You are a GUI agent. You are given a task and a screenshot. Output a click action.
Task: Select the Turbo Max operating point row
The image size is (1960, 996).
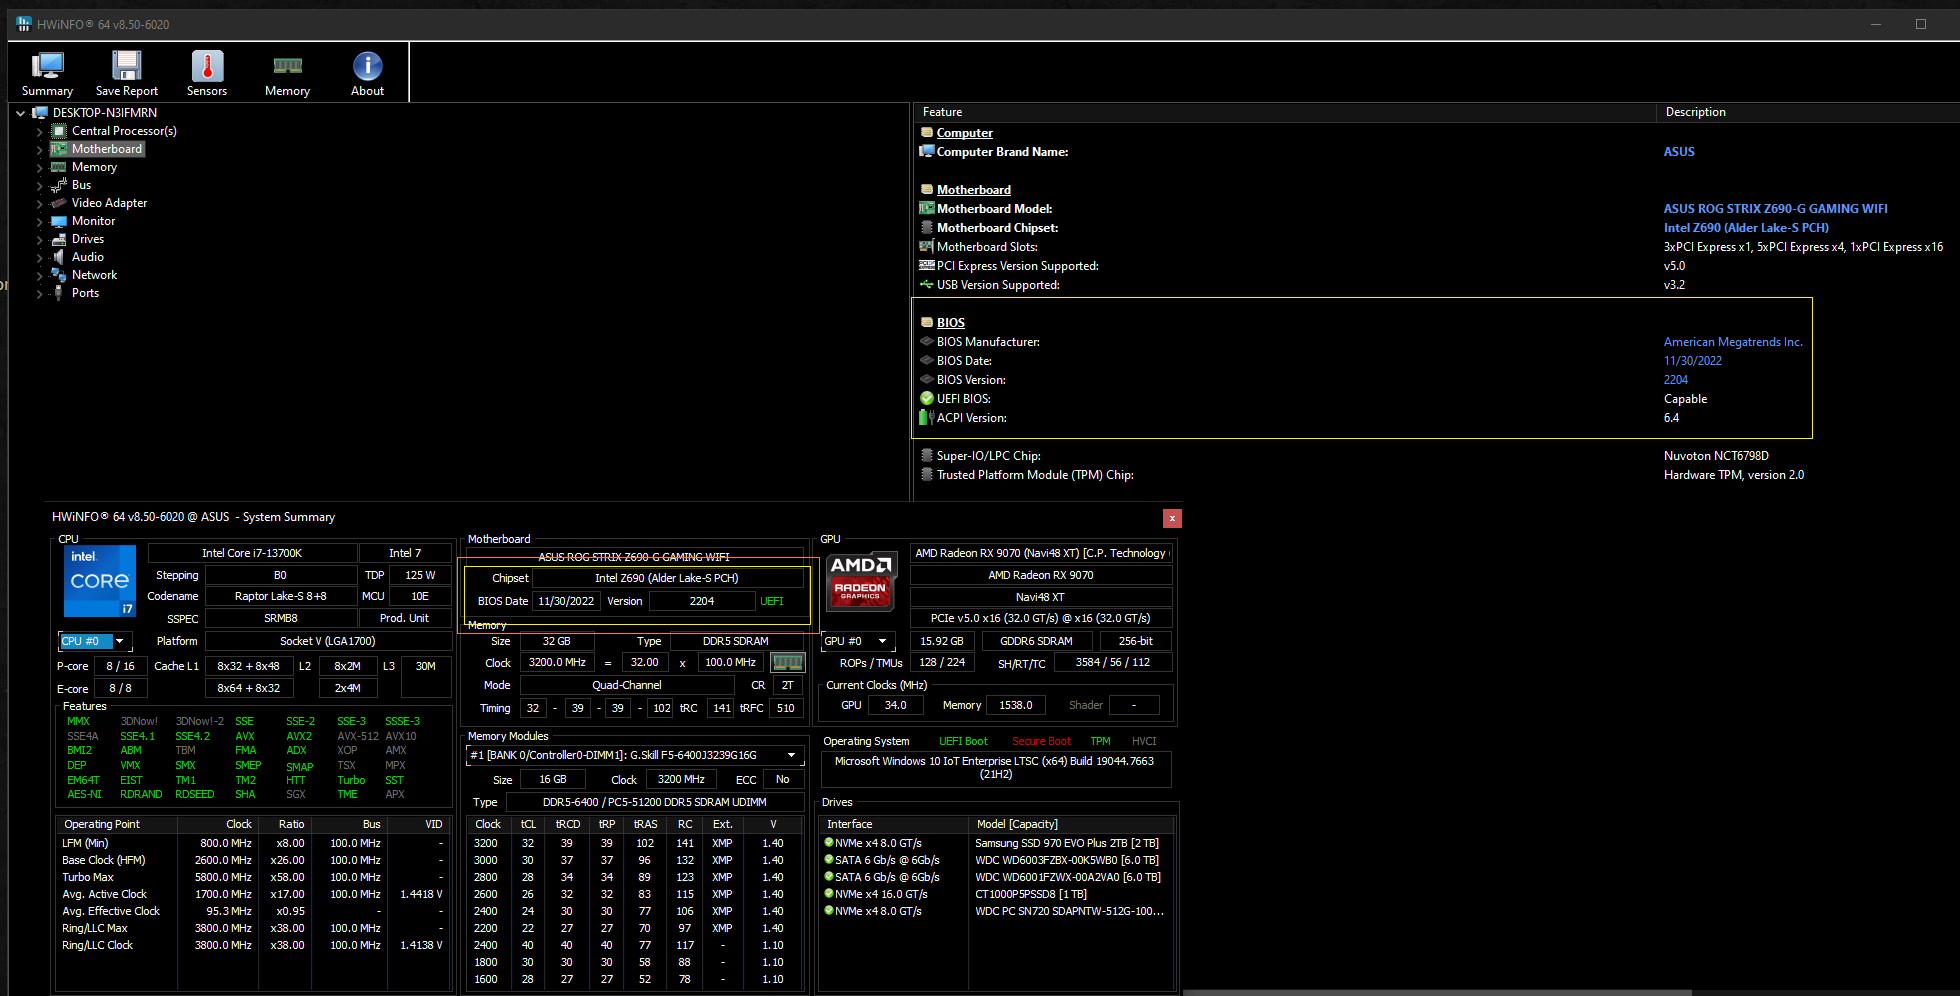pos(252,877)
